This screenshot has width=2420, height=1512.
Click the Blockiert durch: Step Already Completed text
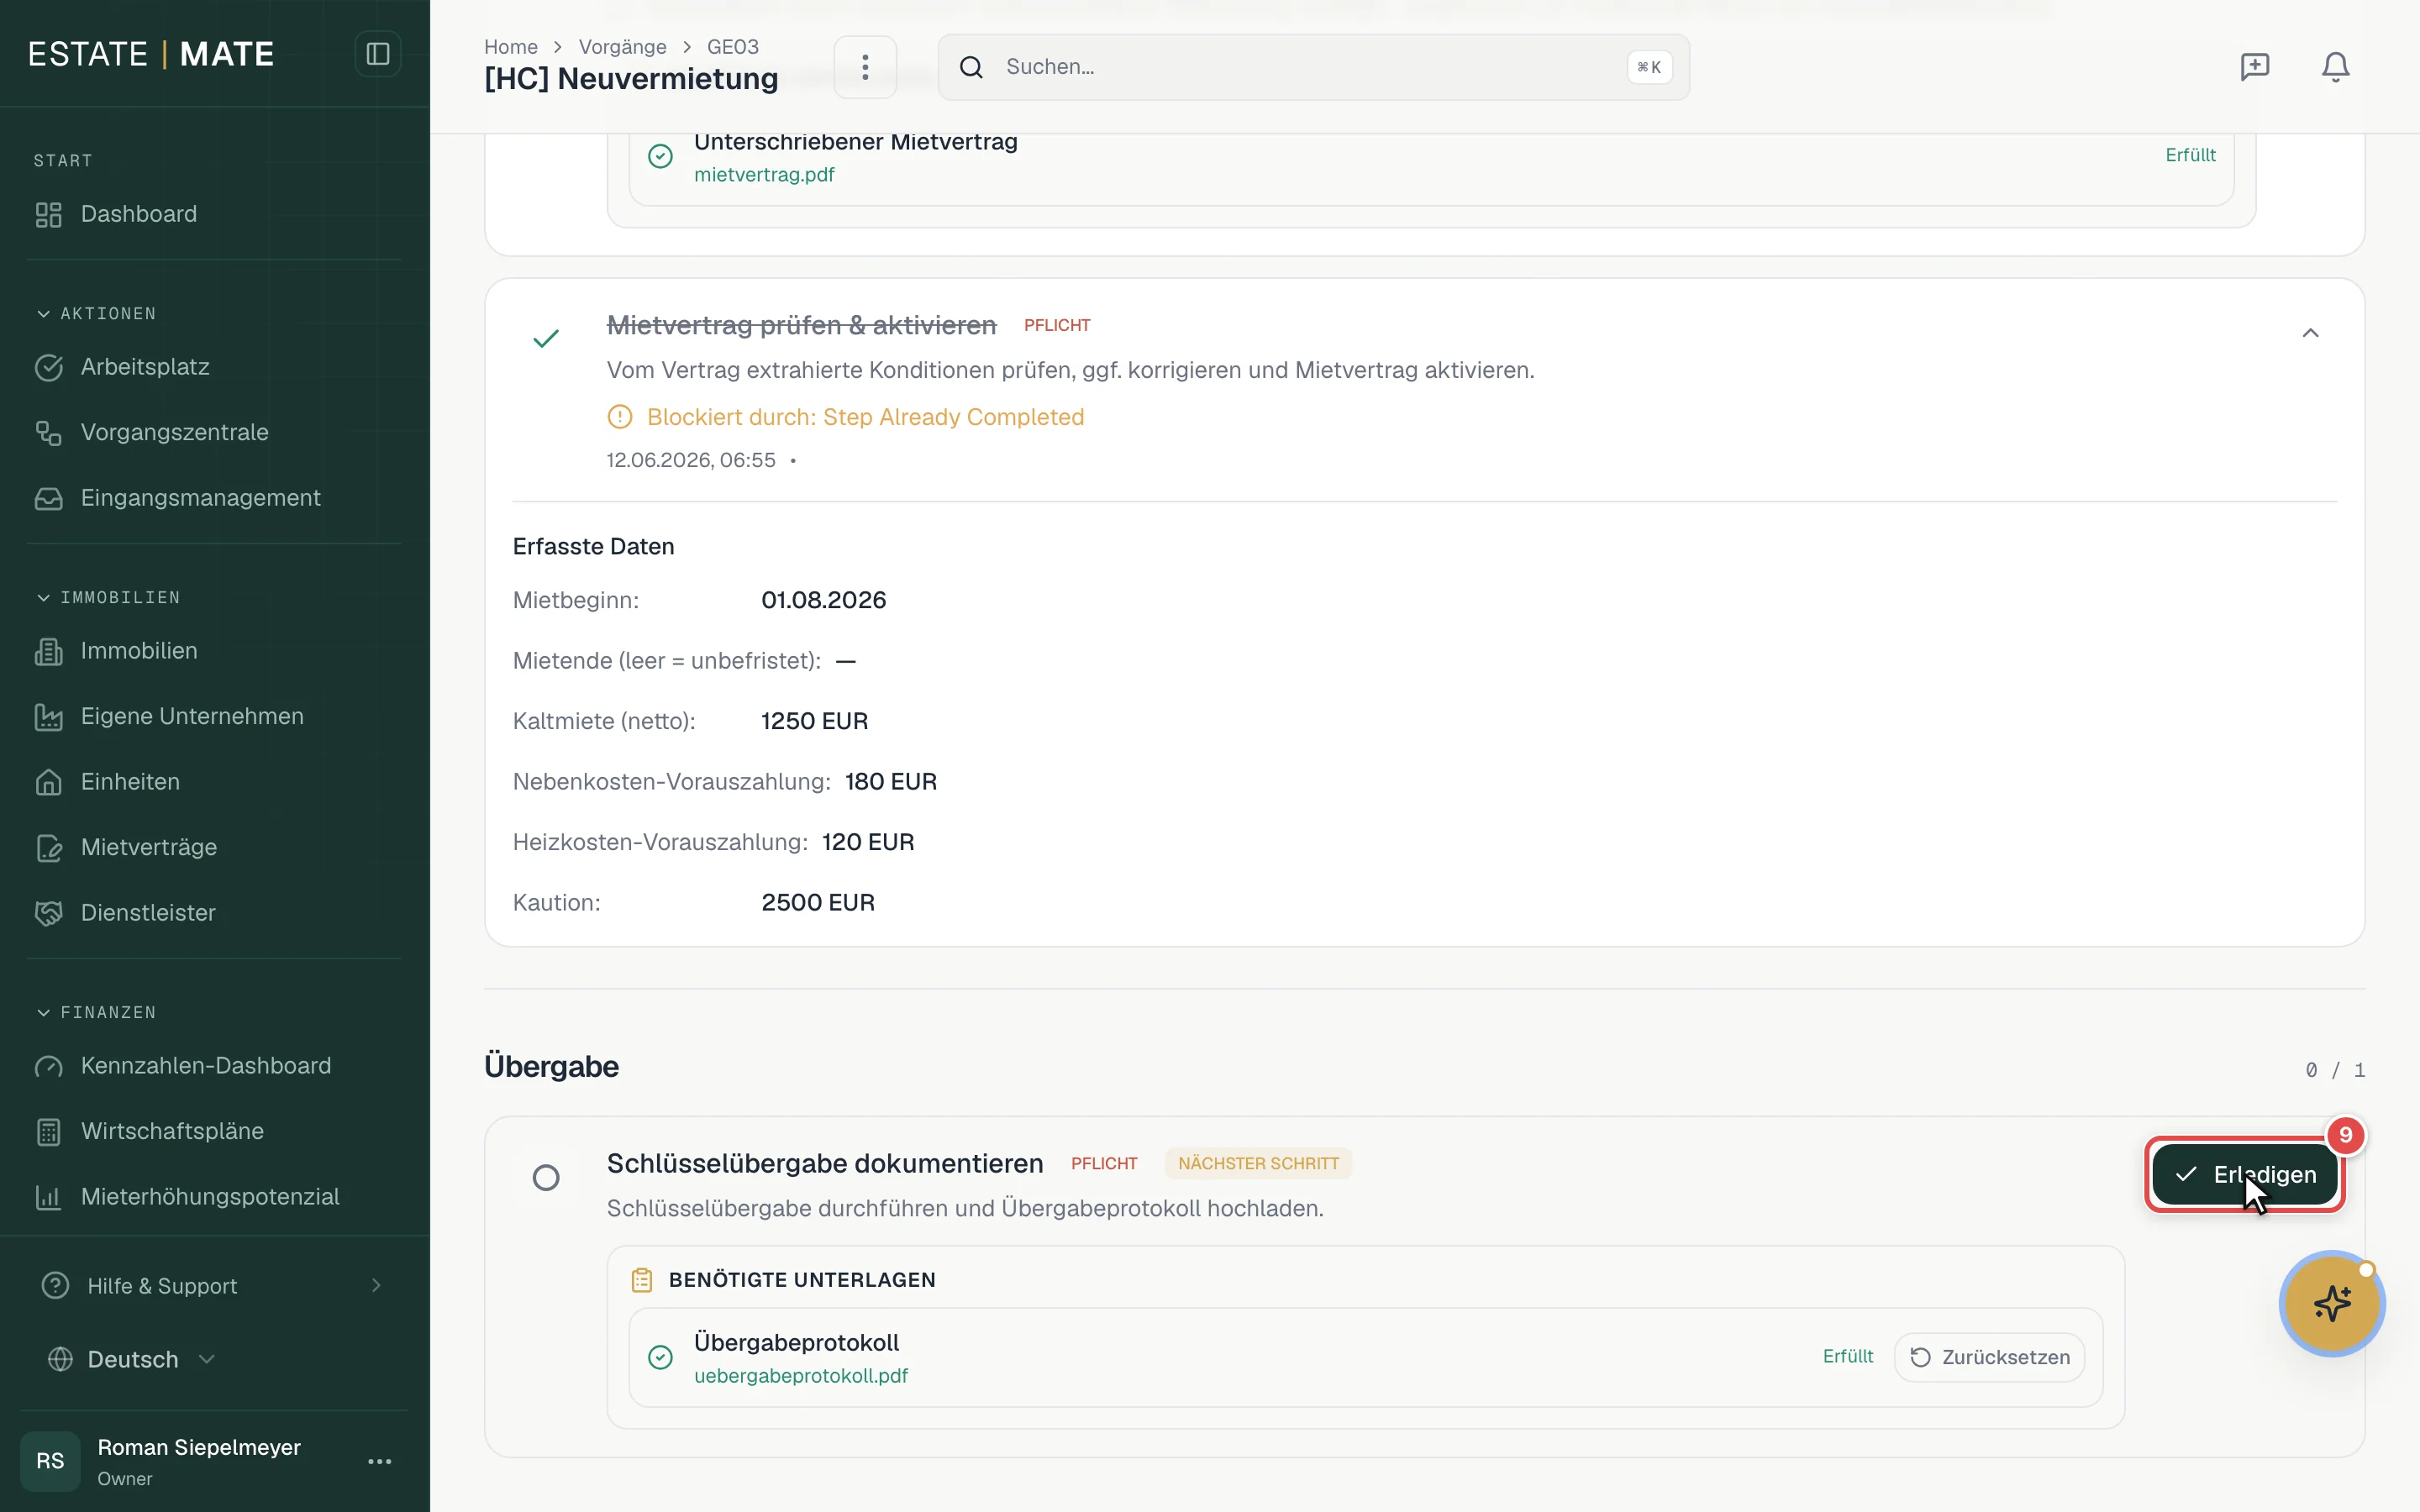tap(865, 417)
